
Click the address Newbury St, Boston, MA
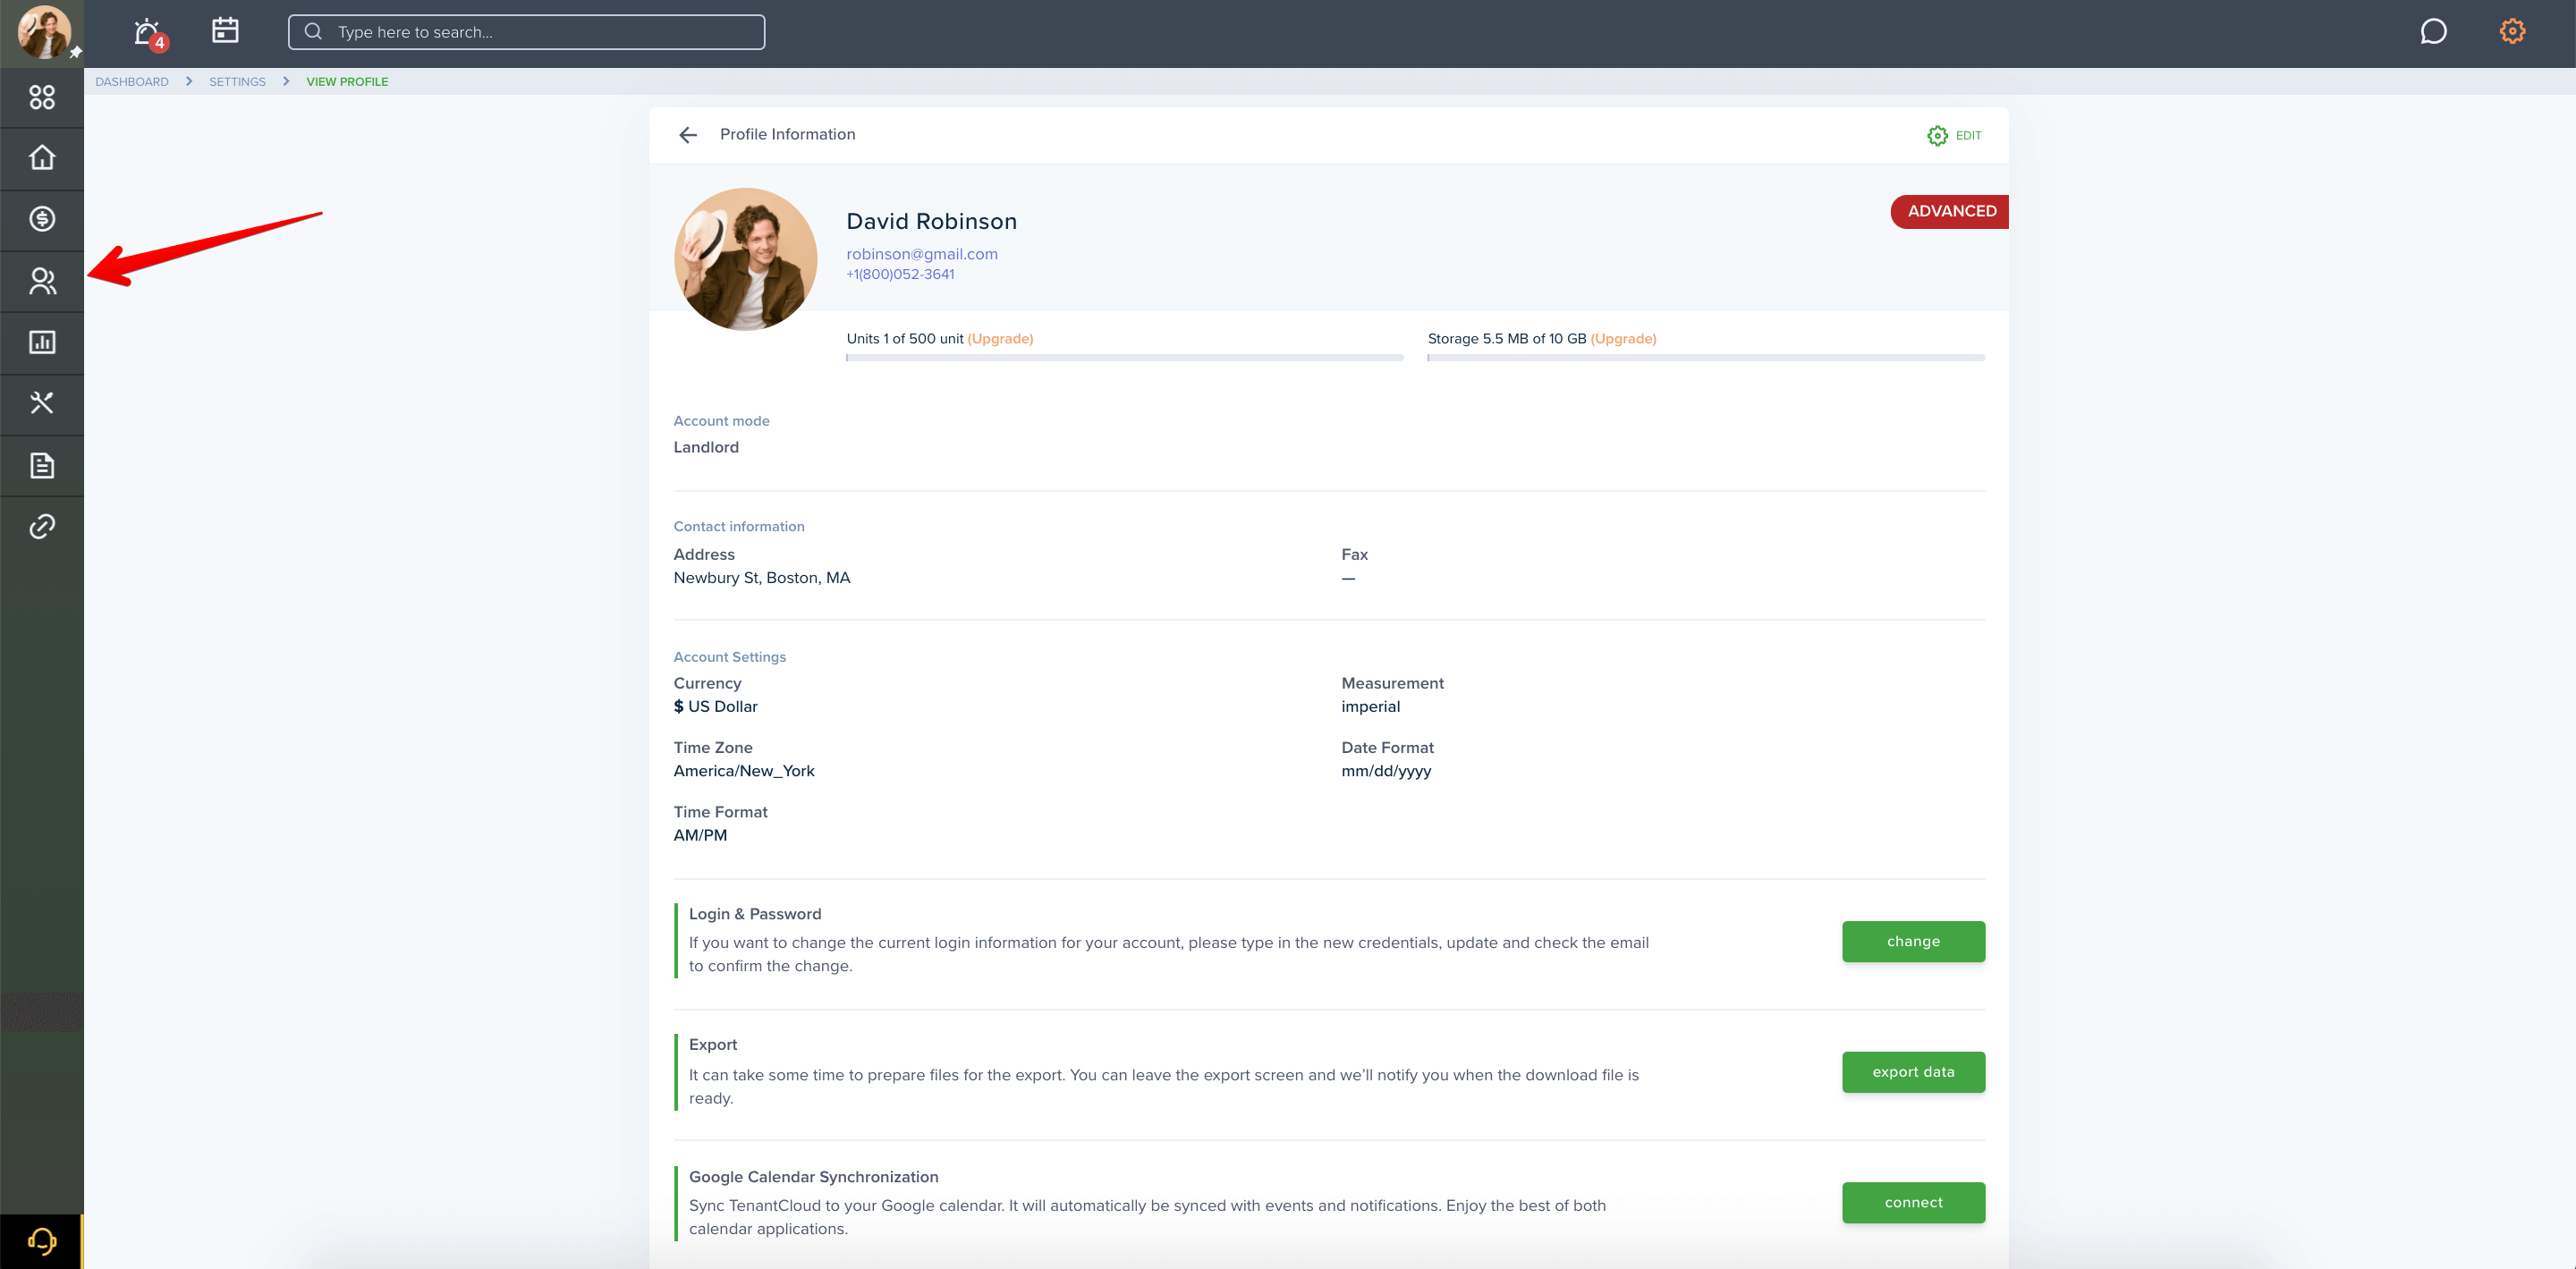click(x=761, y=578)
